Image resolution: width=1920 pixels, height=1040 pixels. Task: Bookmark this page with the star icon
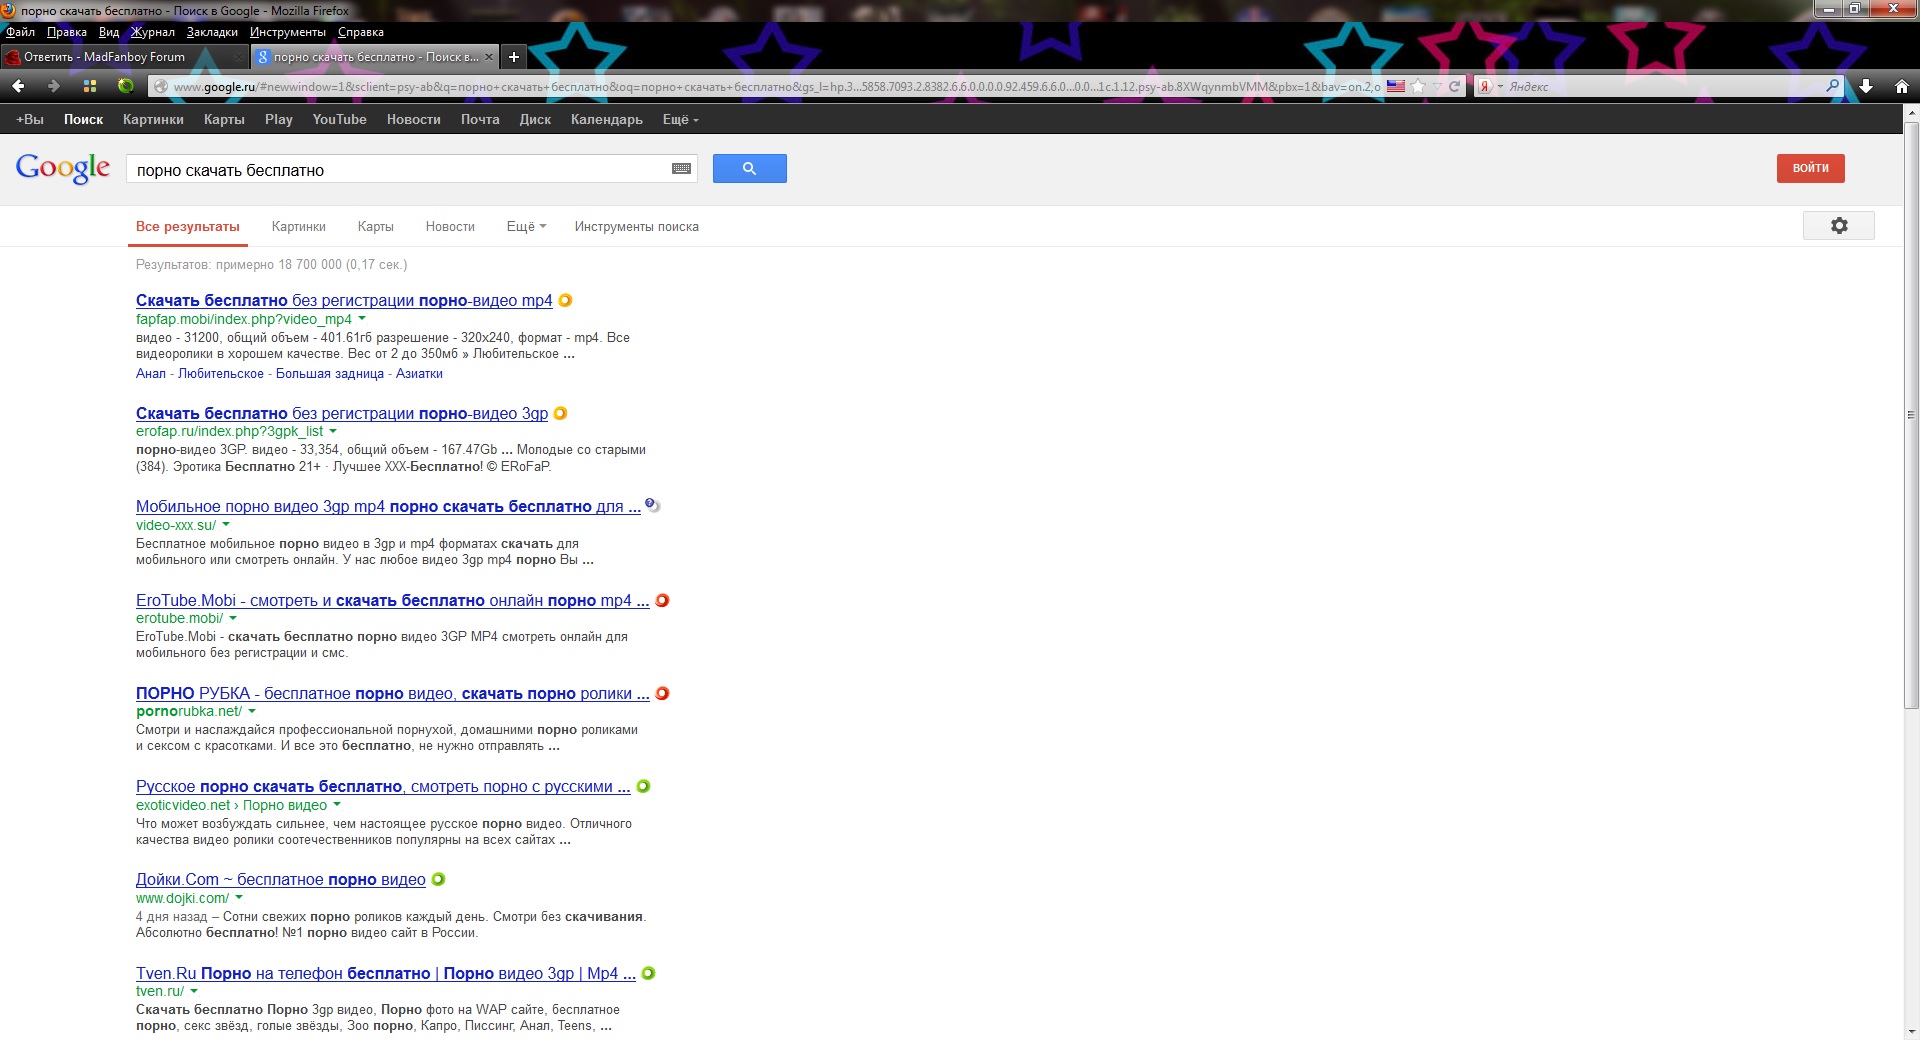[1418, 86]
